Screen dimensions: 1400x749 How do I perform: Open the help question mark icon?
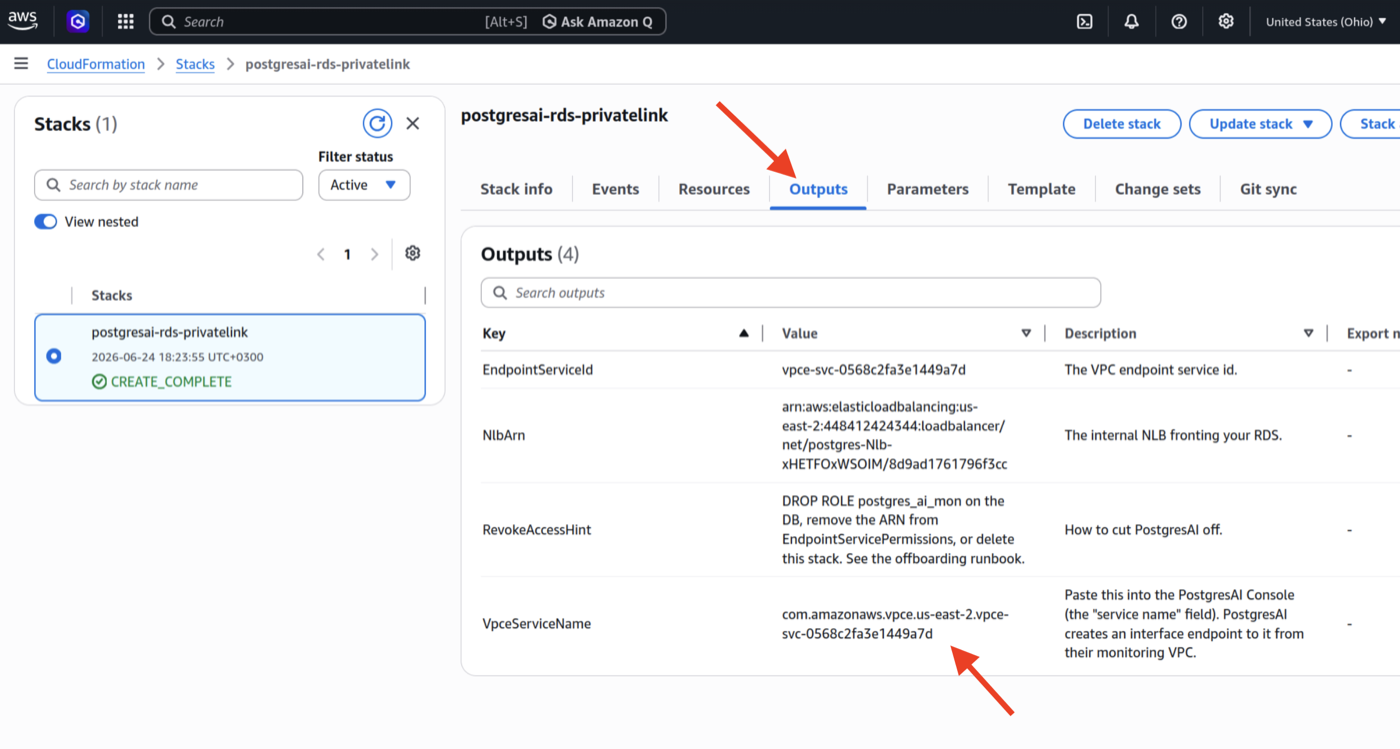click(x=1179, y=21)
